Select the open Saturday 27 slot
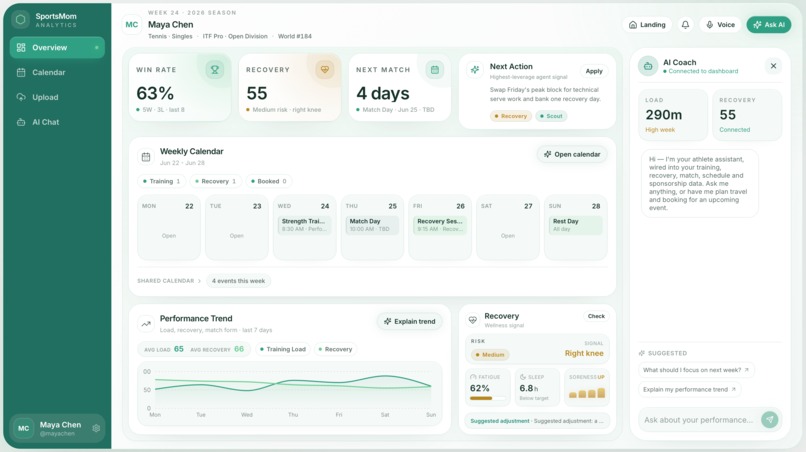Viewport: 806px width, 452px height. click(x=508, y=228)
